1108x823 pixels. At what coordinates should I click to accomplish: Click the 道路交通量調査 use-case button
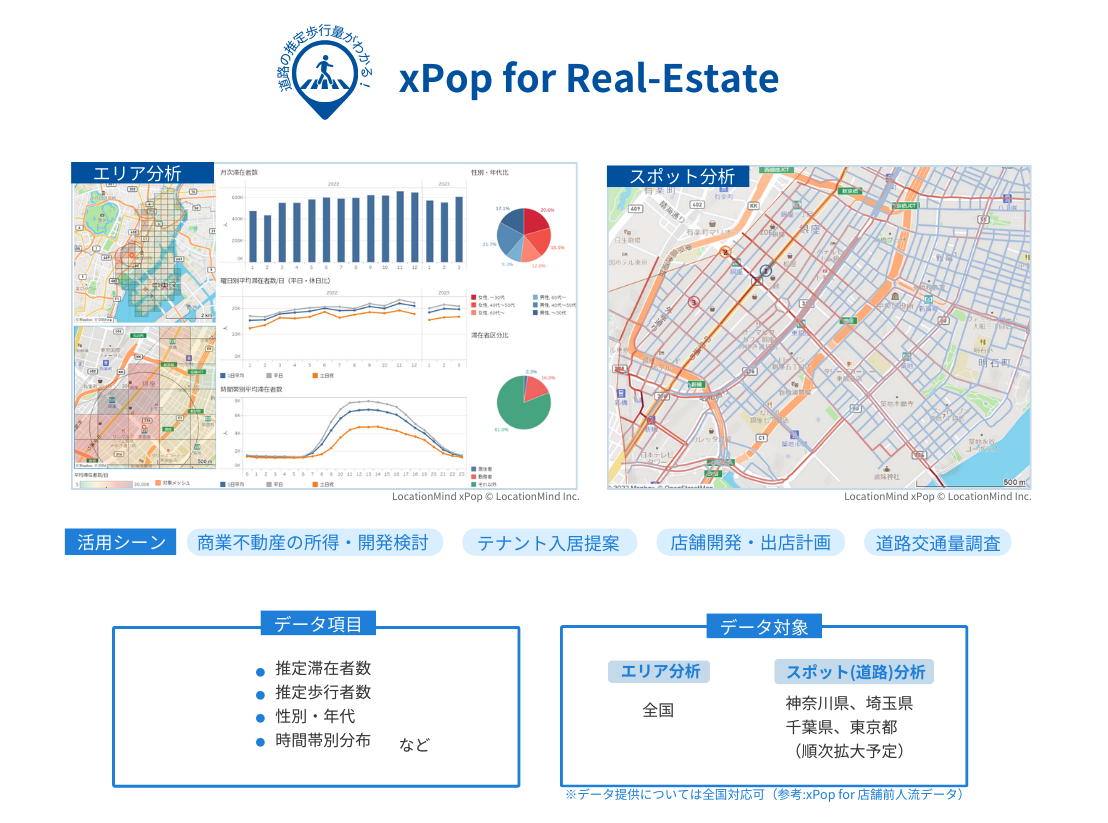937,542
